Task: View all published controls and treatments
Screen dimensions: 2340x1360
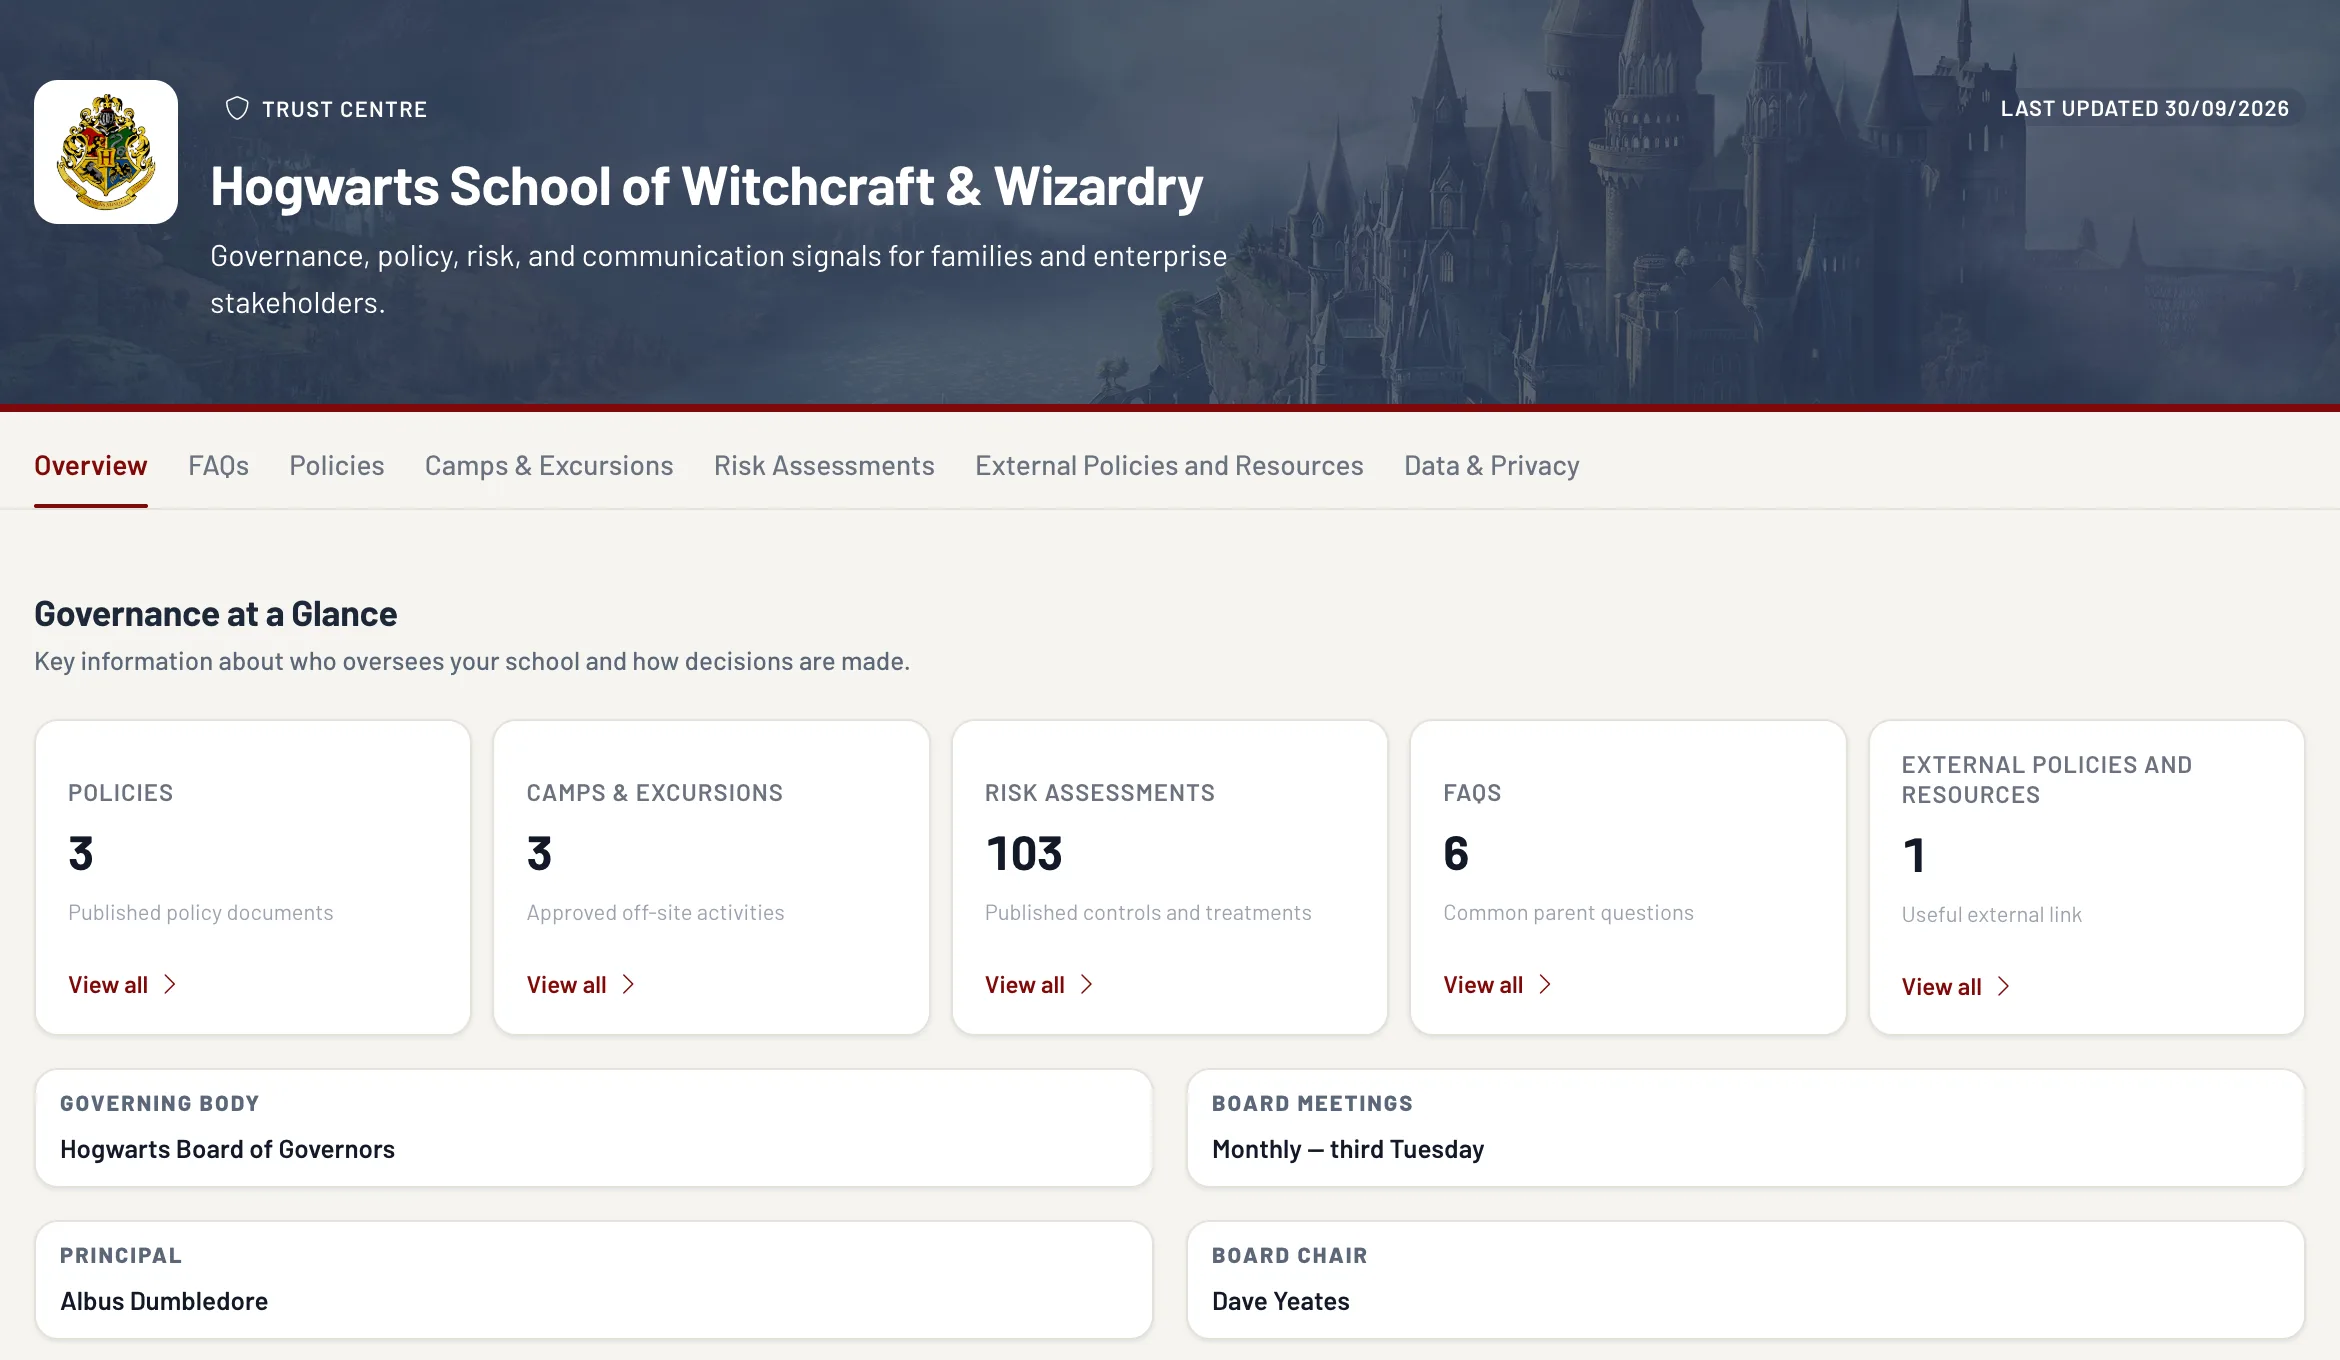Action: click(x=1039, y=985)
